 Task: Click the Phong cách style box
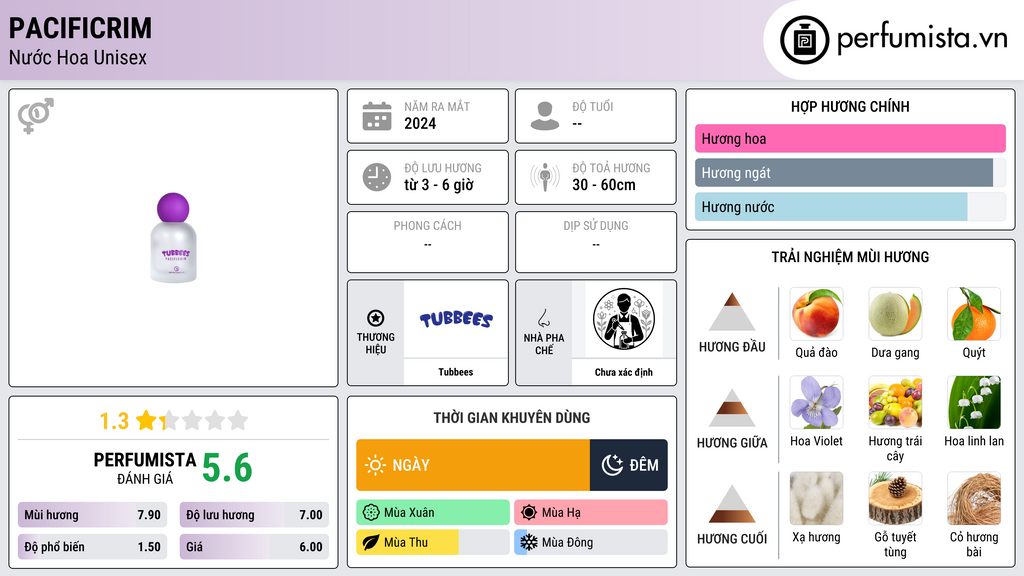pos(428,242)
